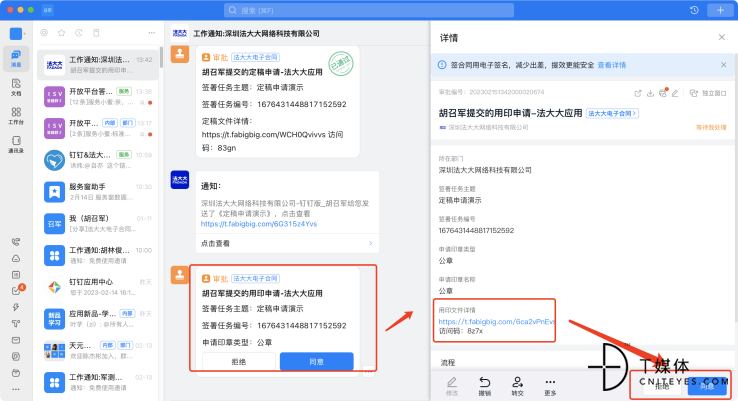Open the 工作通知:军测... conversation
The image size is (738, 401).
[x=98, y=382]
